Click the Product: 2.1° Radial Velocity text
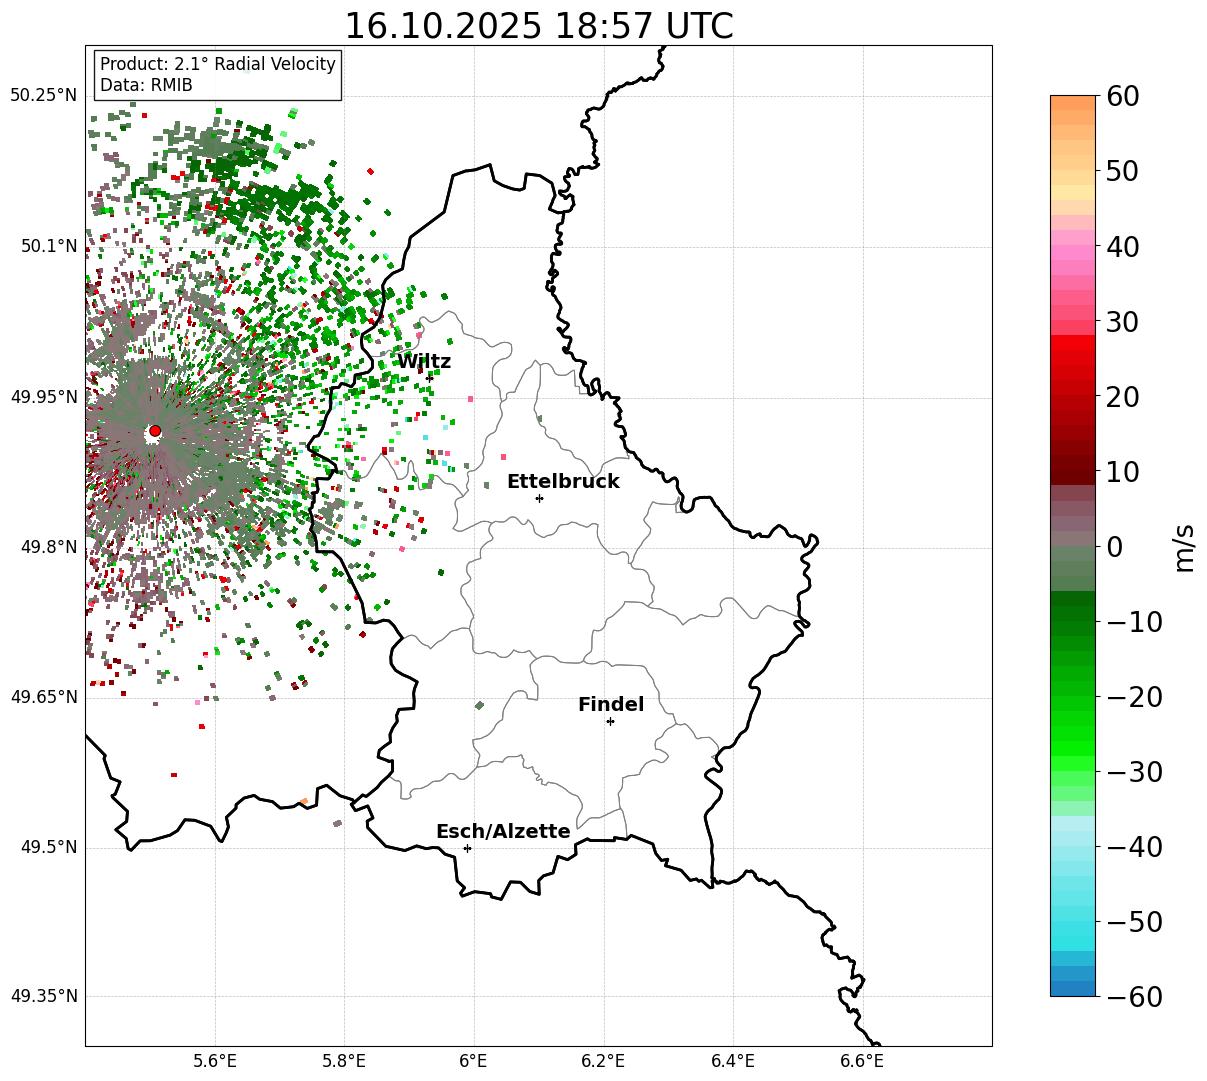This screenshot has width=1207, height=1081. pos(218,64)
